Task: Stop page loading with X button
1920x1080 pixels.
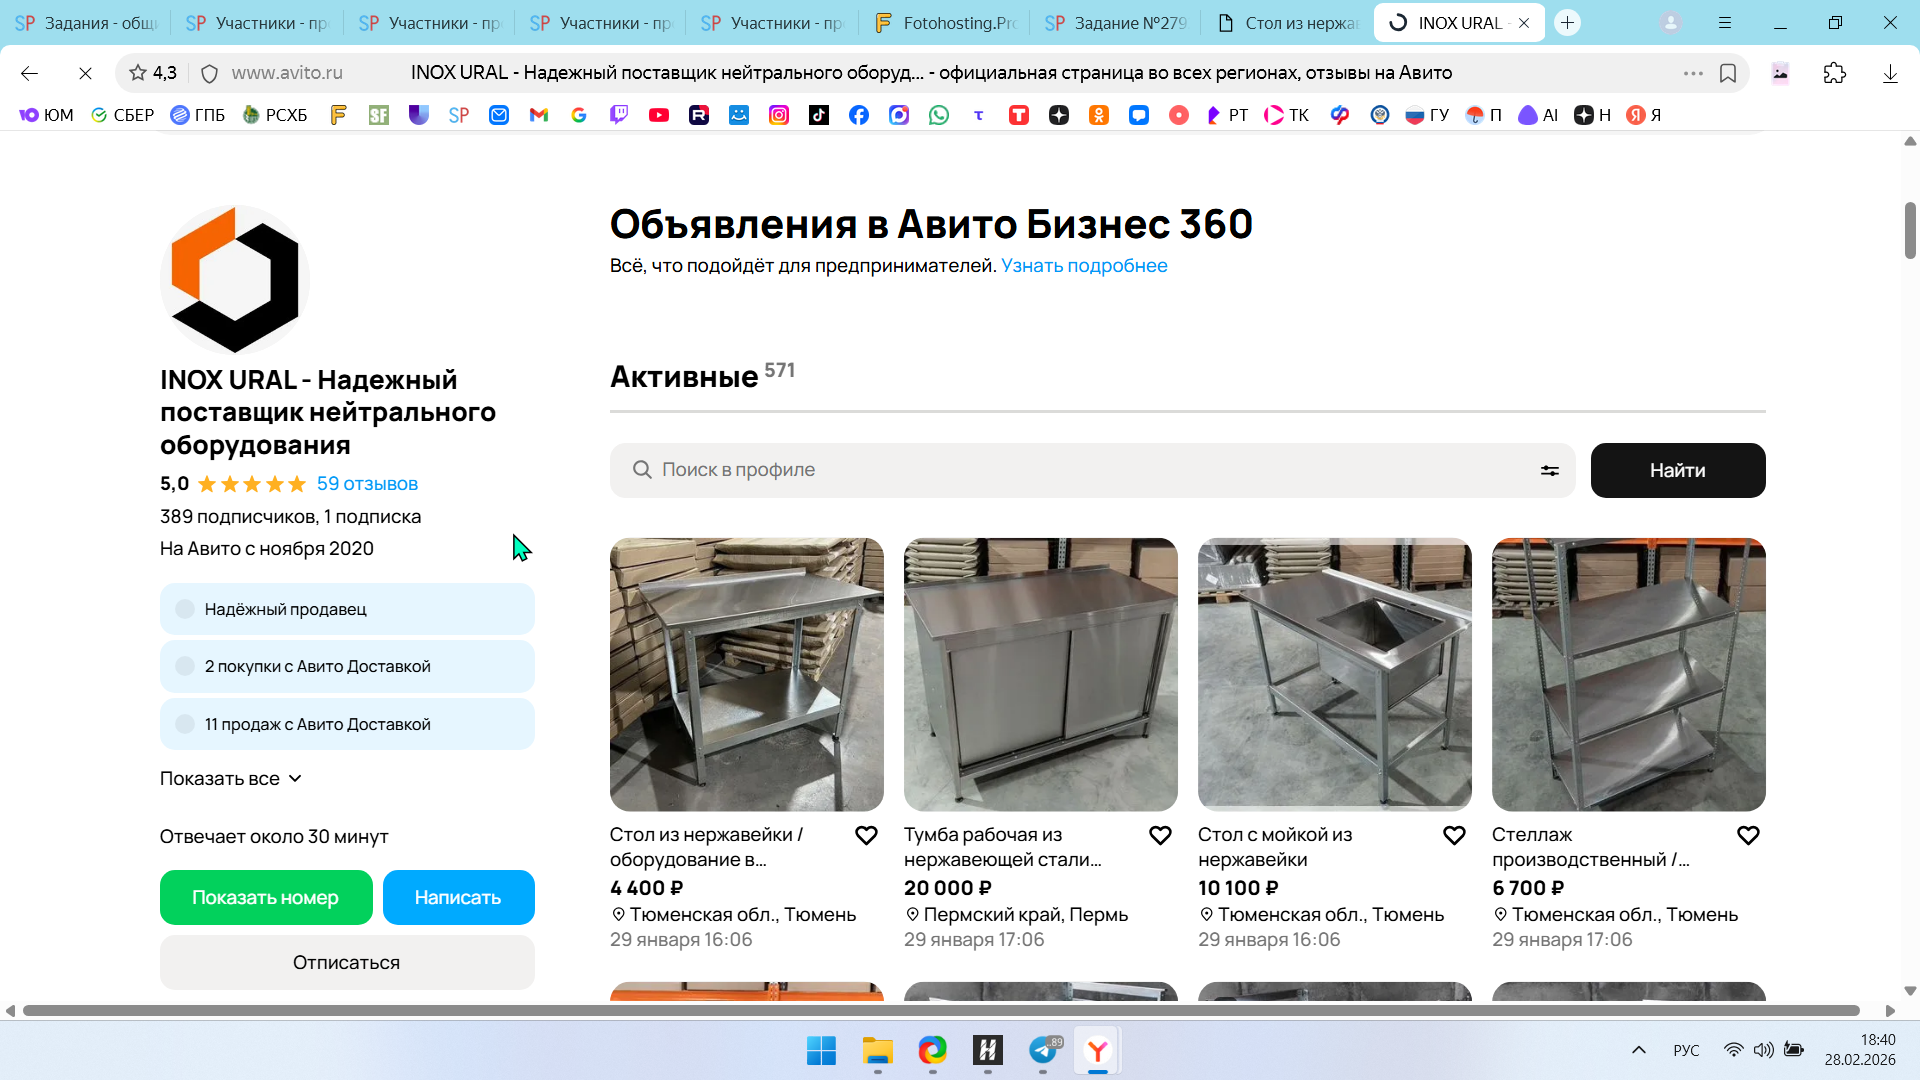Action: pos(85,73)
